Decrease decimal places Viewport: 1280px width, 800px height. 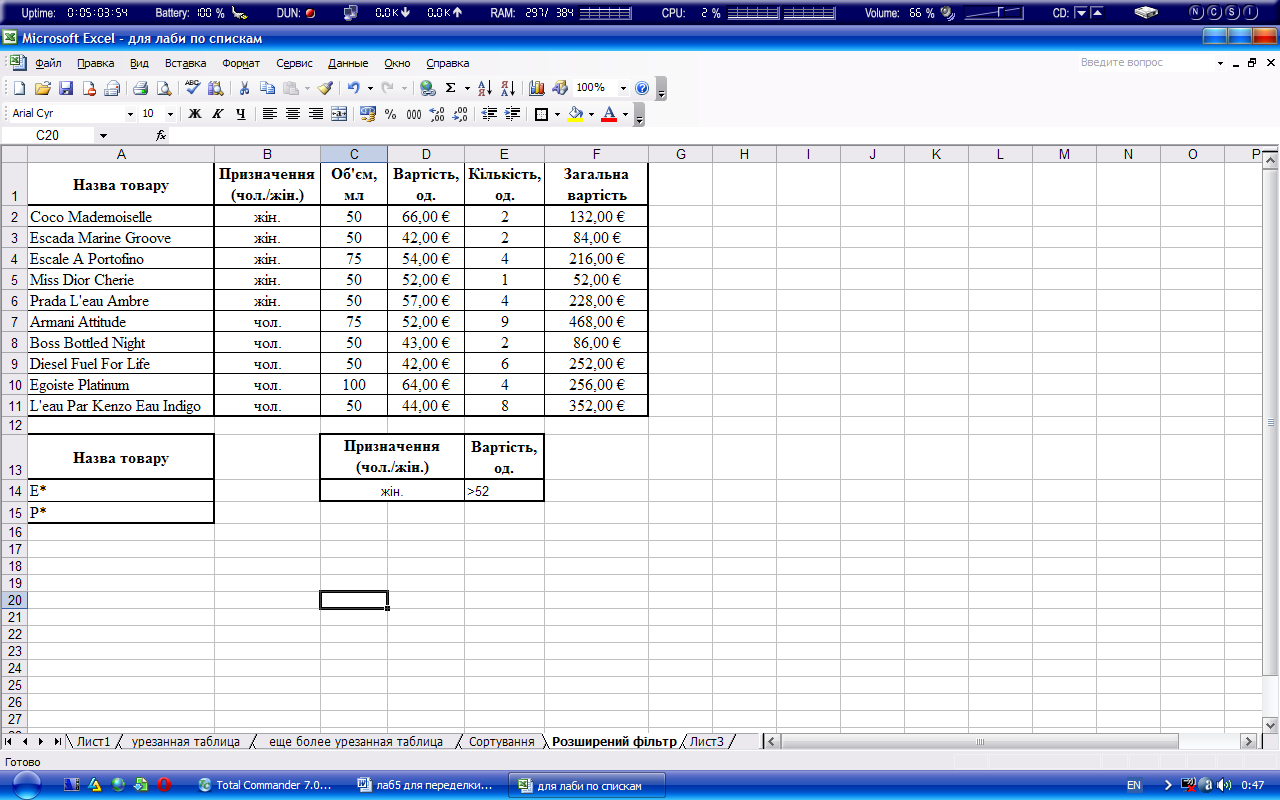461,114
